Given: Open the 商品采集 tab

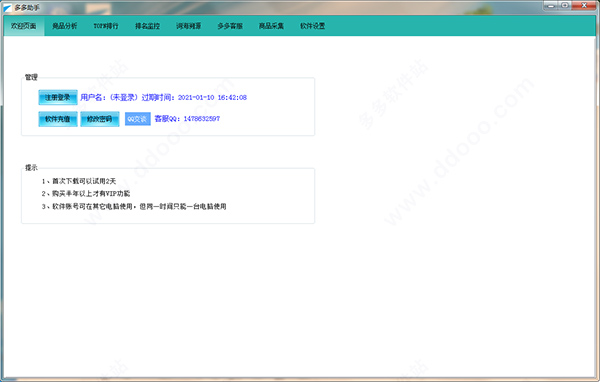Looking at the screenshot, I should 271,26.
